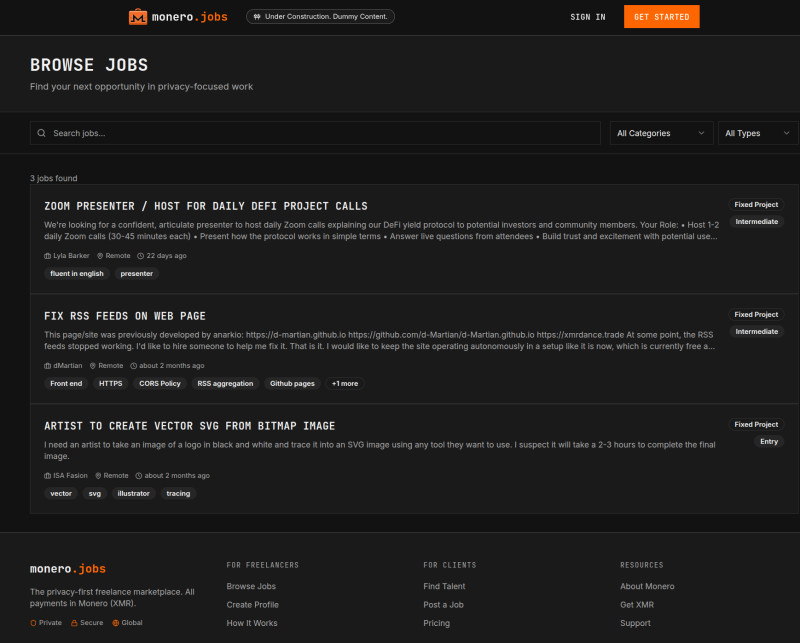Viewport: 800px width, 643px height.
Task: Click the About Monero resource link
Action: point(647,586)
